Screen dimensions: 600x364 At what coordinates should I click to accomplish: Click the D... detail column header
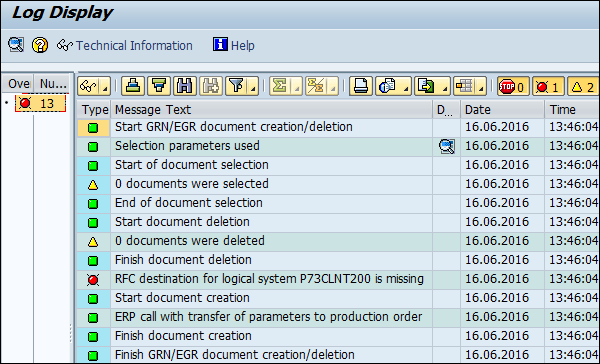pyautogui.click(x=447, y=110)
